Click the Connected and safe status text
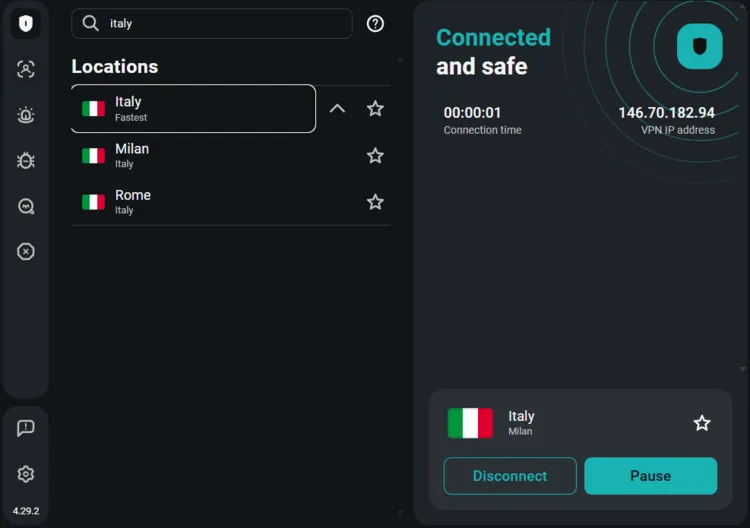 coord(493,52)
